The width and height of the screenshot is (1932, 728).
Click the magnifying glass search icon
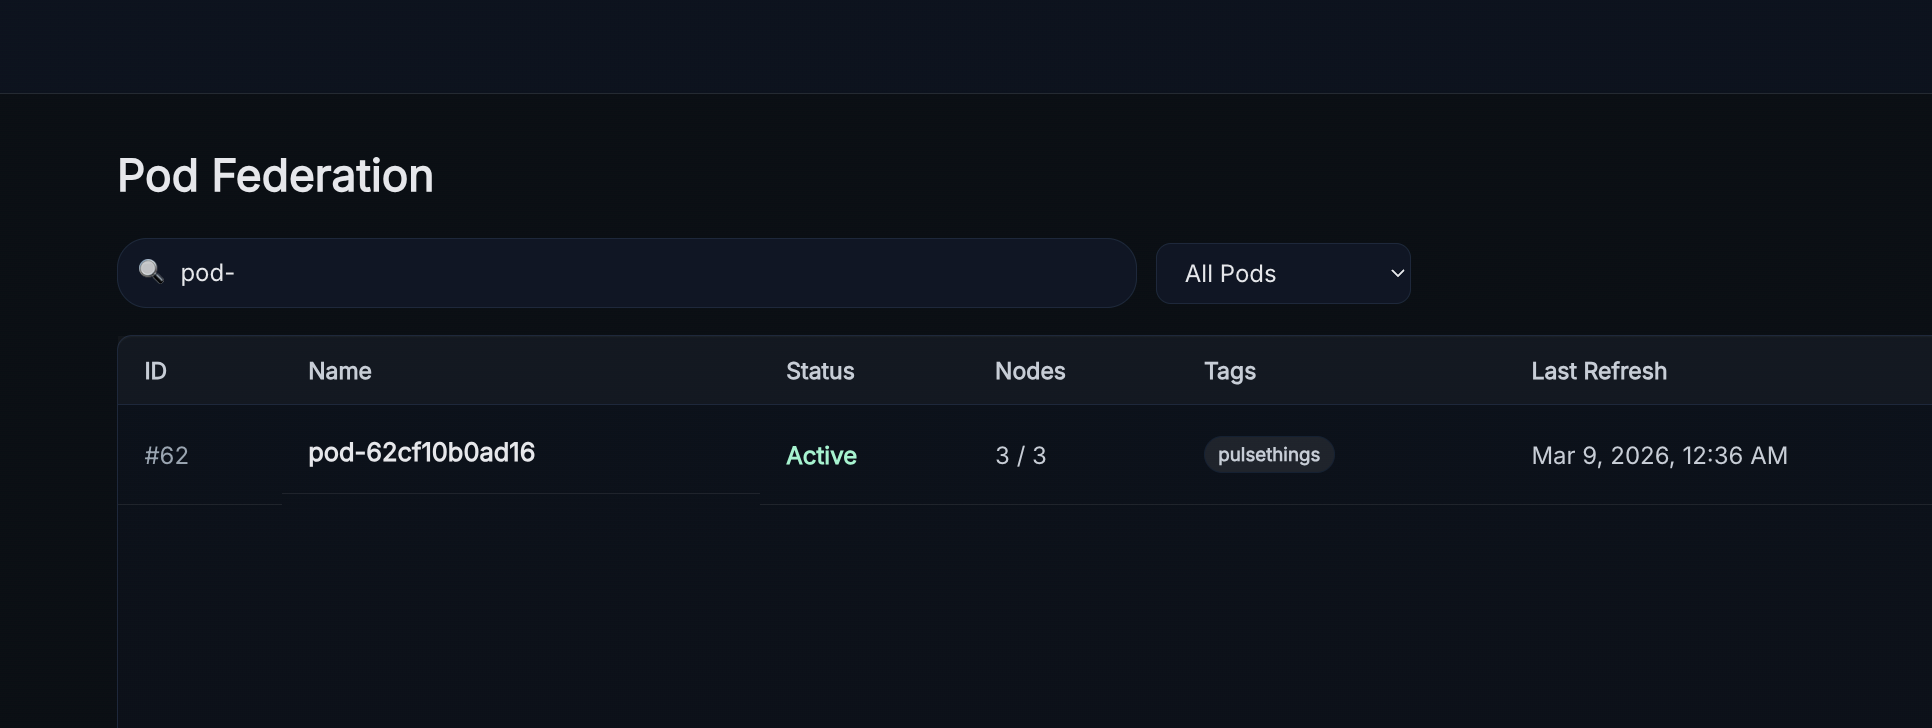[151, 271]
